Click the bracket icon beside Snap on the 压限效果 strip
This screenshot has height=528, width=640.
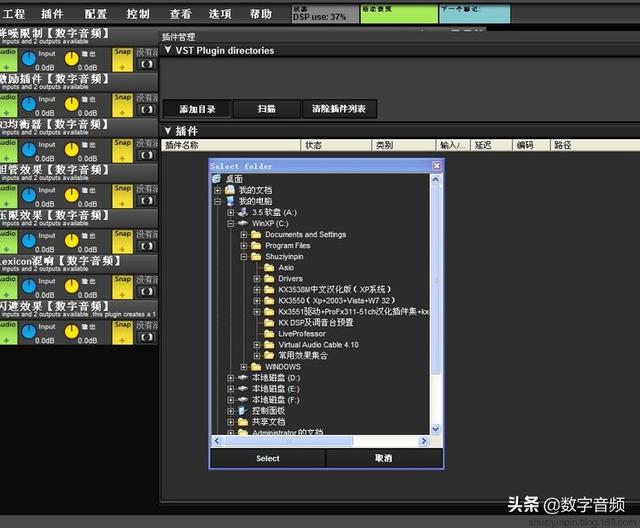147,246
